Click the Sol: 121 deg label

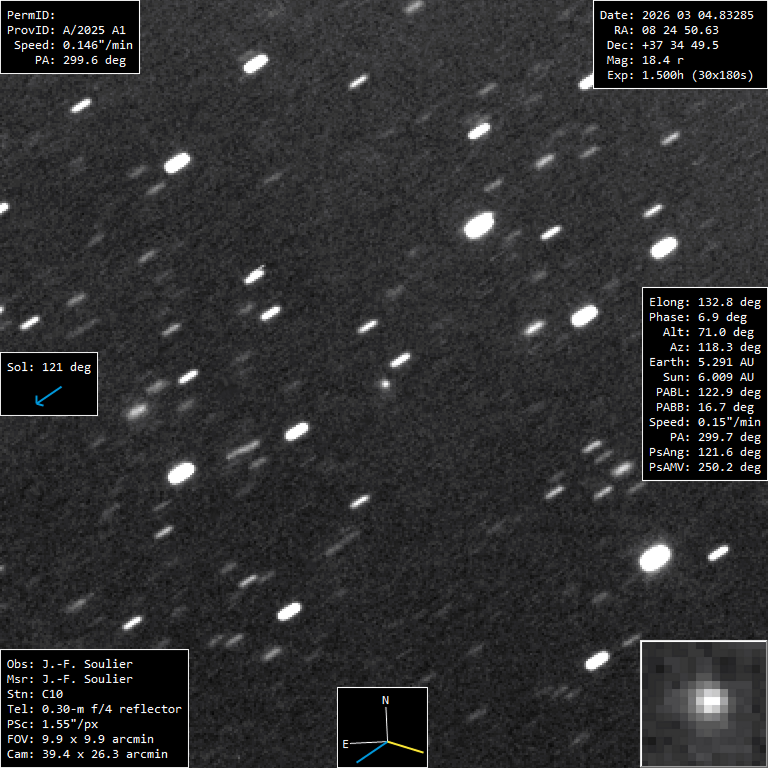click(x=48, y=367)
